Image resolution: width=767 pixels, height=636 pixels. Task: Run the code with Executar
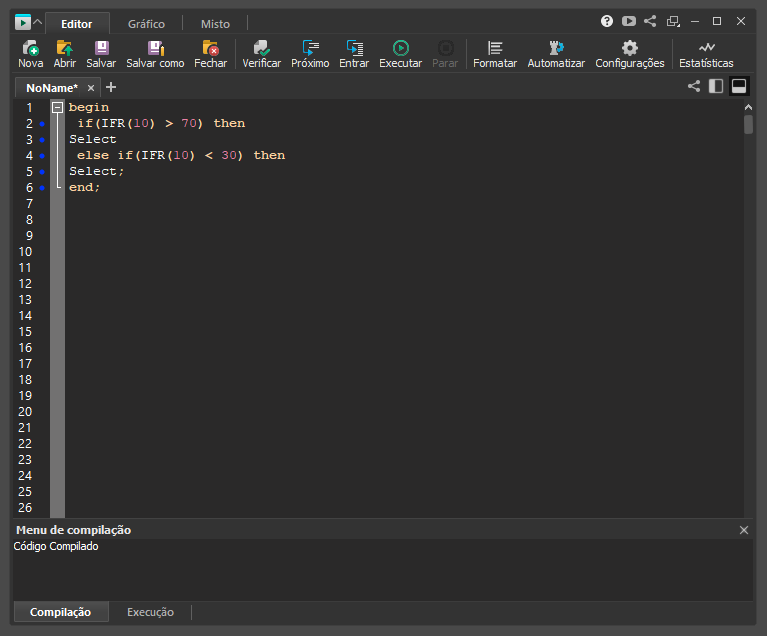pos(401,54)
